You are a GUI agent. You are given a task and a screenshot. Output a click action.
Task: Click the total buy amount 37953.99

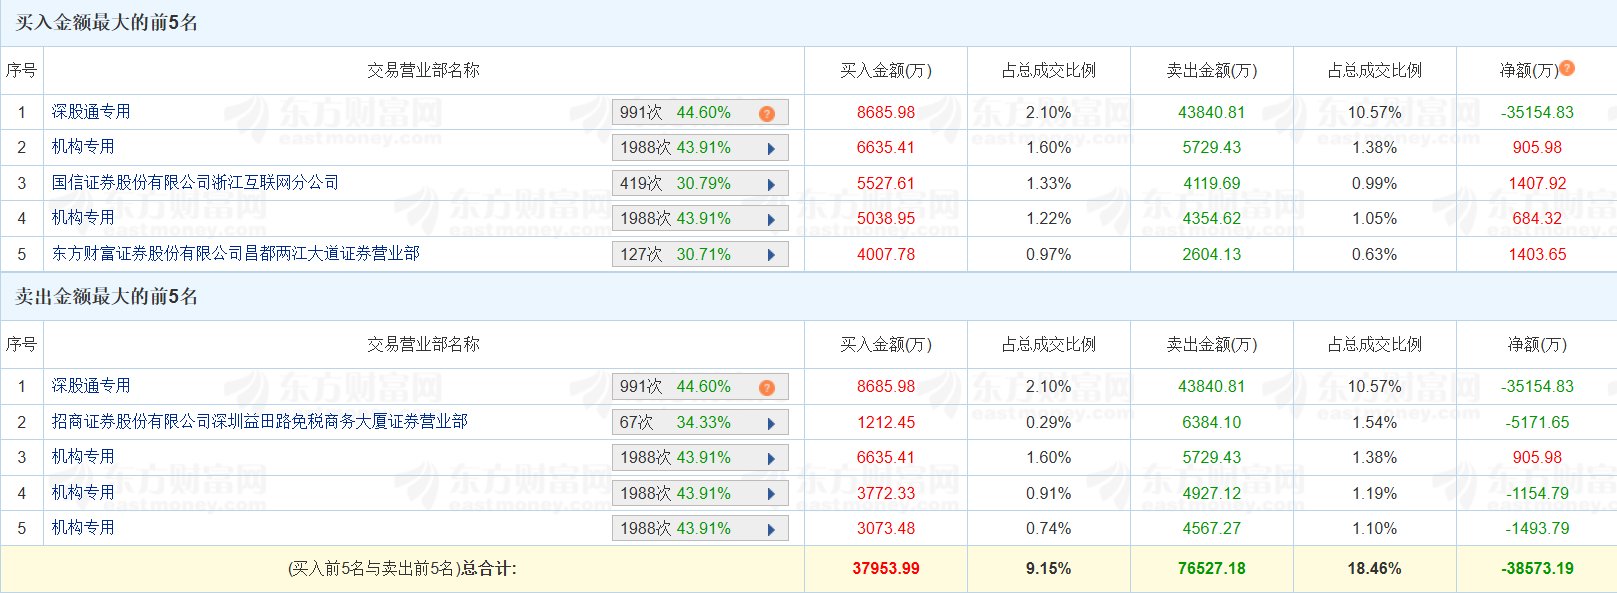click(886, 568)
